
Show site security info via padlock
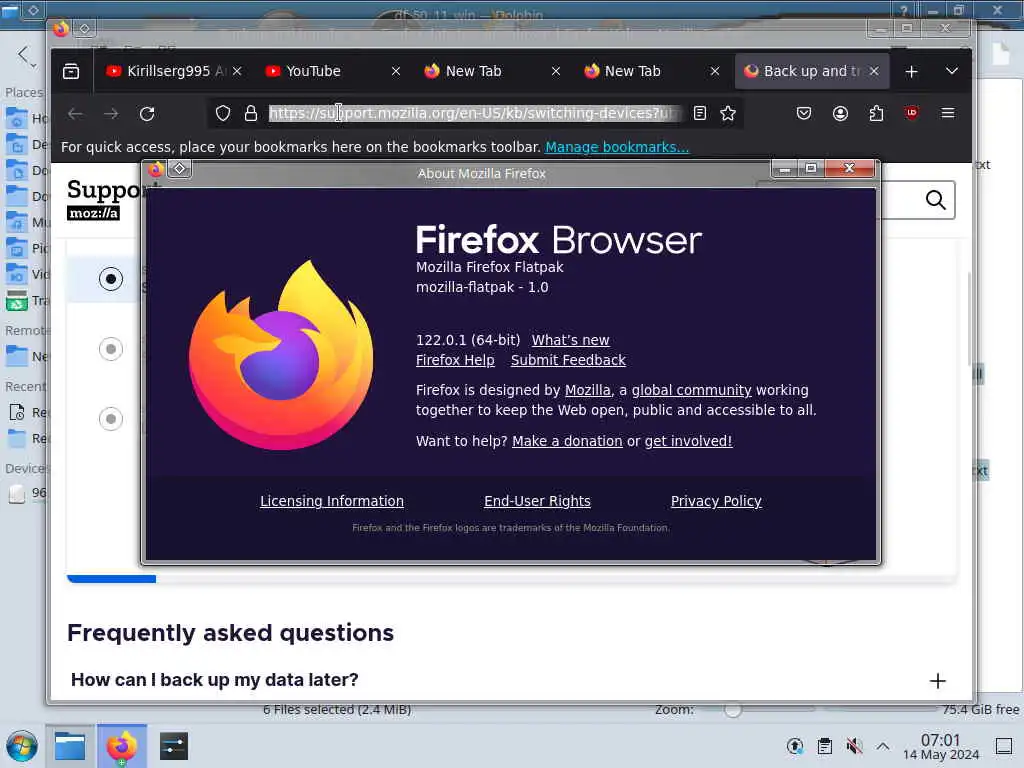[251, 114]
